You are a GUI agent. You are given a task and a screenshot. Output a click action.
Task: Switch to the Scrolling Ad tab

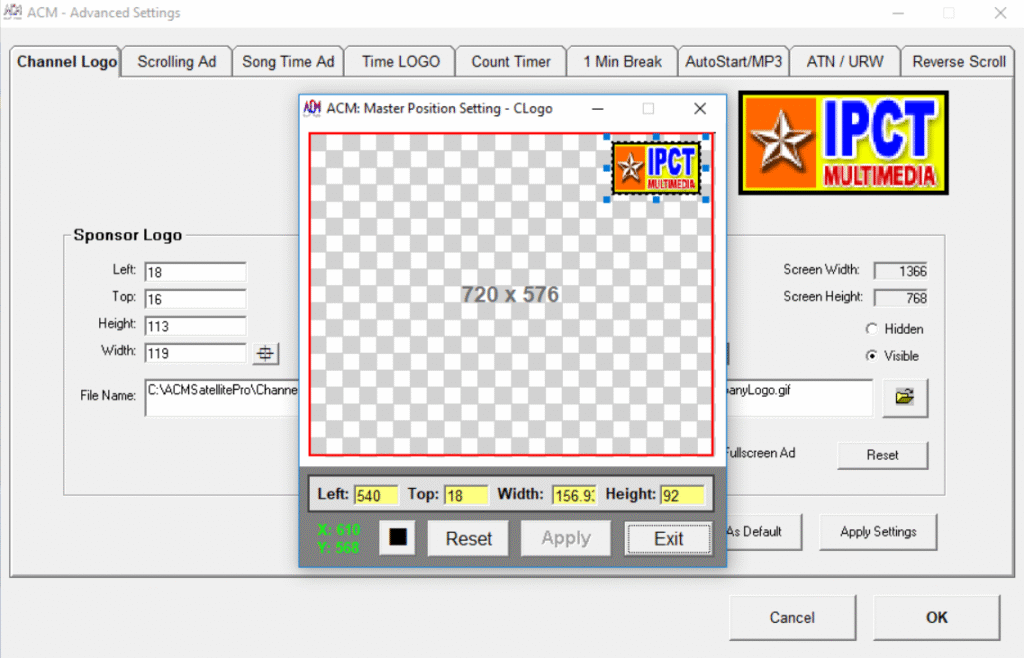point(176,61)
